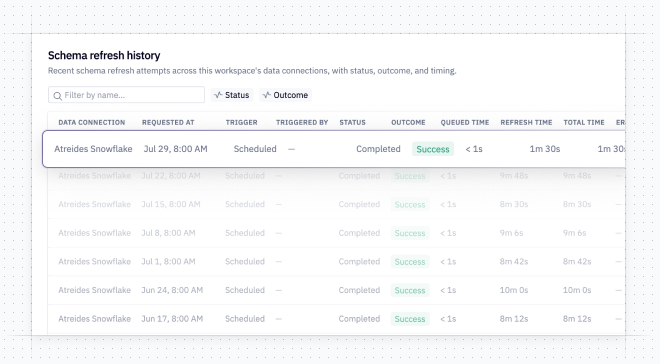Click Atreides Snowflake in Jul 29 row
This screenshot has width=660, height=364.
(93, 149)
